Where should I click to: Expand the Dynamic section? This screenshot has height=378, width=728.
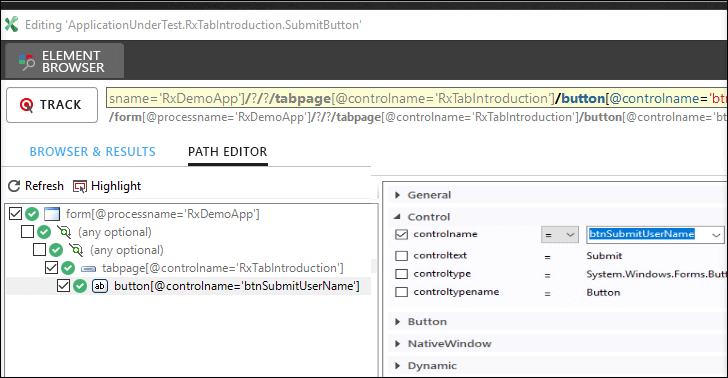[398, 366]
